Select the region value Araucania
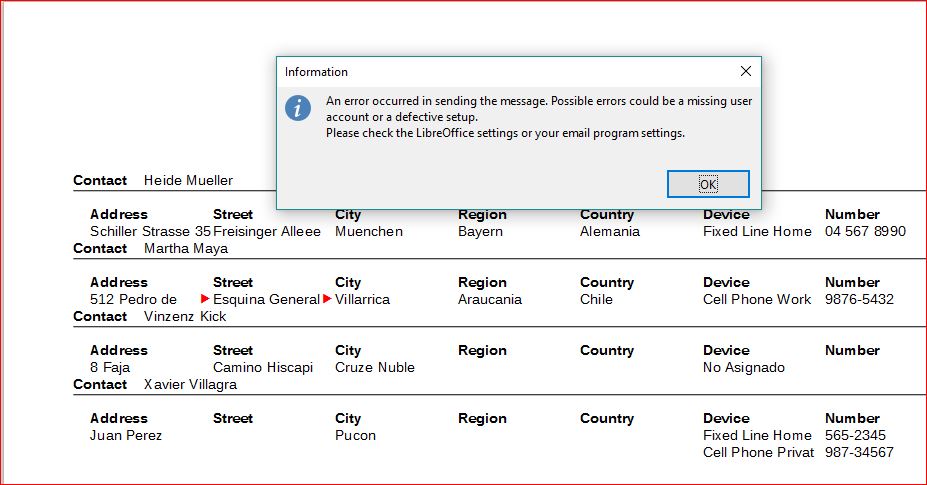 click(490, 300)
